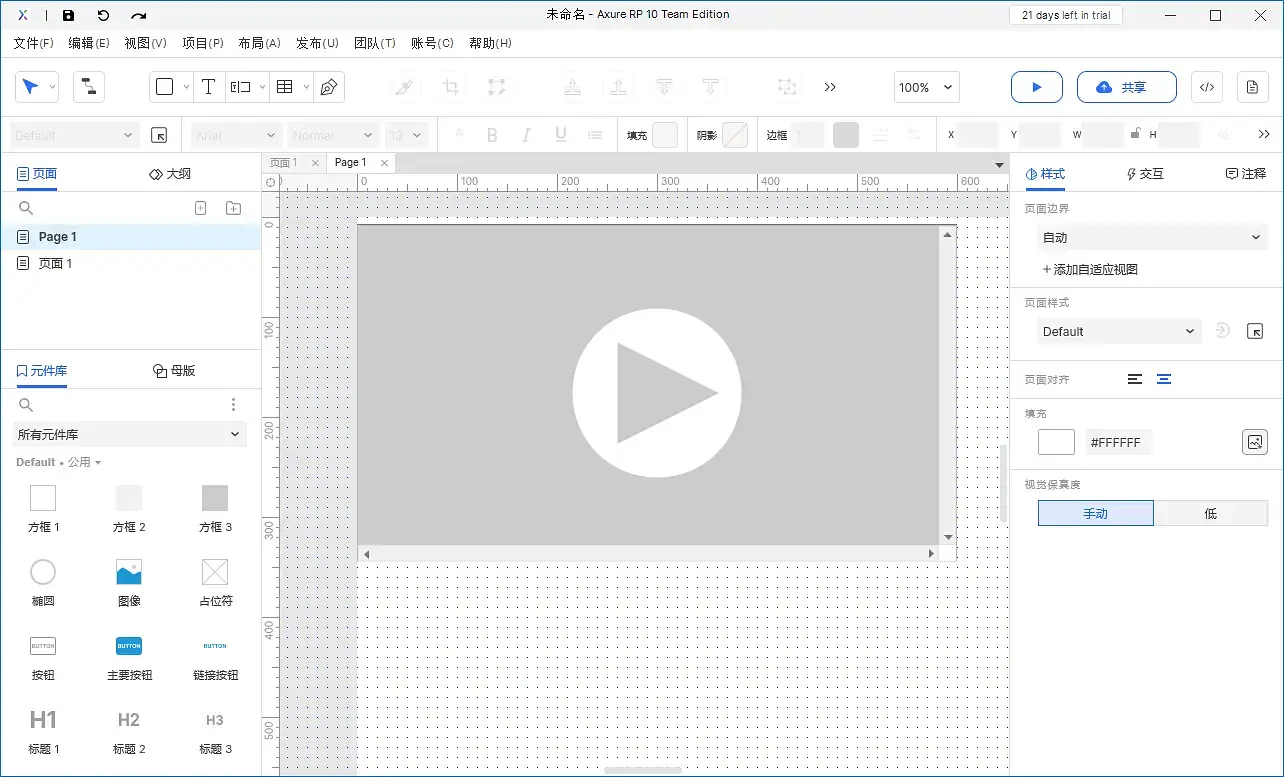
Task: Set visual fidelity to 低
Action: pos(1210,513)
